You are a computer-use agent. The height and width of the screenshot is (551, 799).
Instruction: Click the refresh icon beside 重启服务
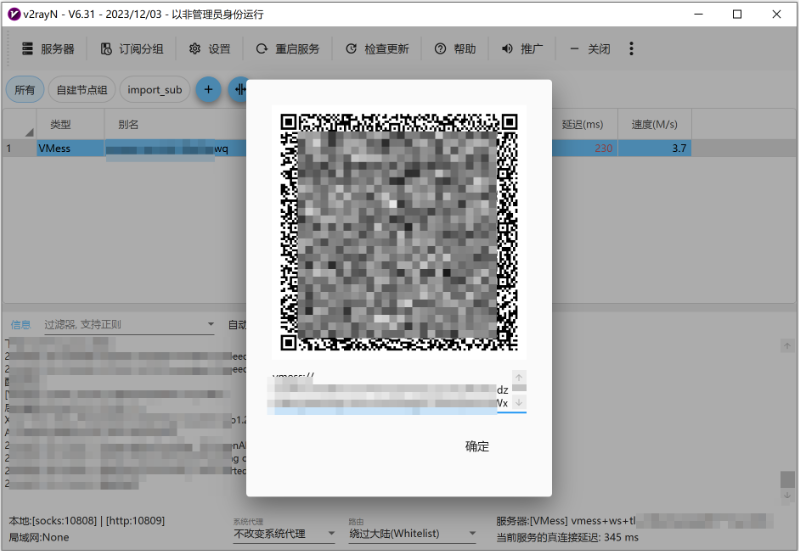(261, 49)
